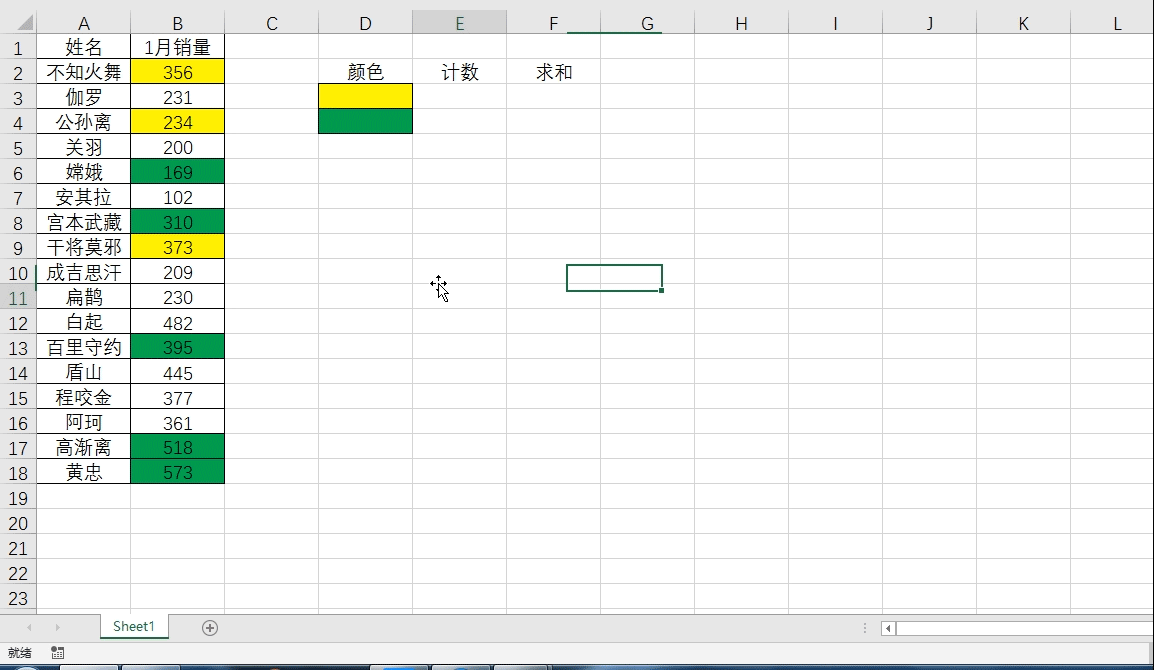Click the 就绪 status bar text
Image resolution: width=1154 pixels, height=670 pixels.
click(20, 652)
